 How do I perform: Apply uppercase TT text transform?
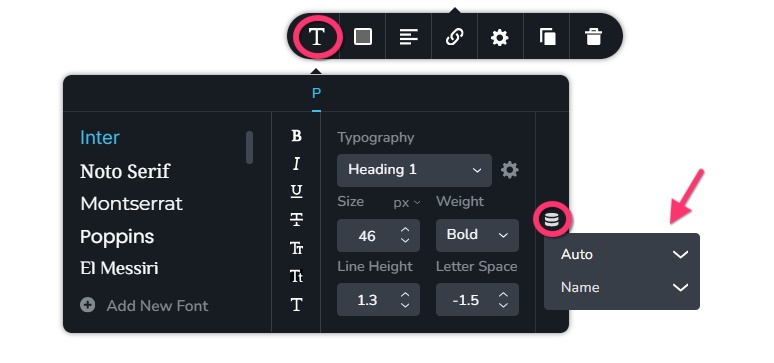296,248
